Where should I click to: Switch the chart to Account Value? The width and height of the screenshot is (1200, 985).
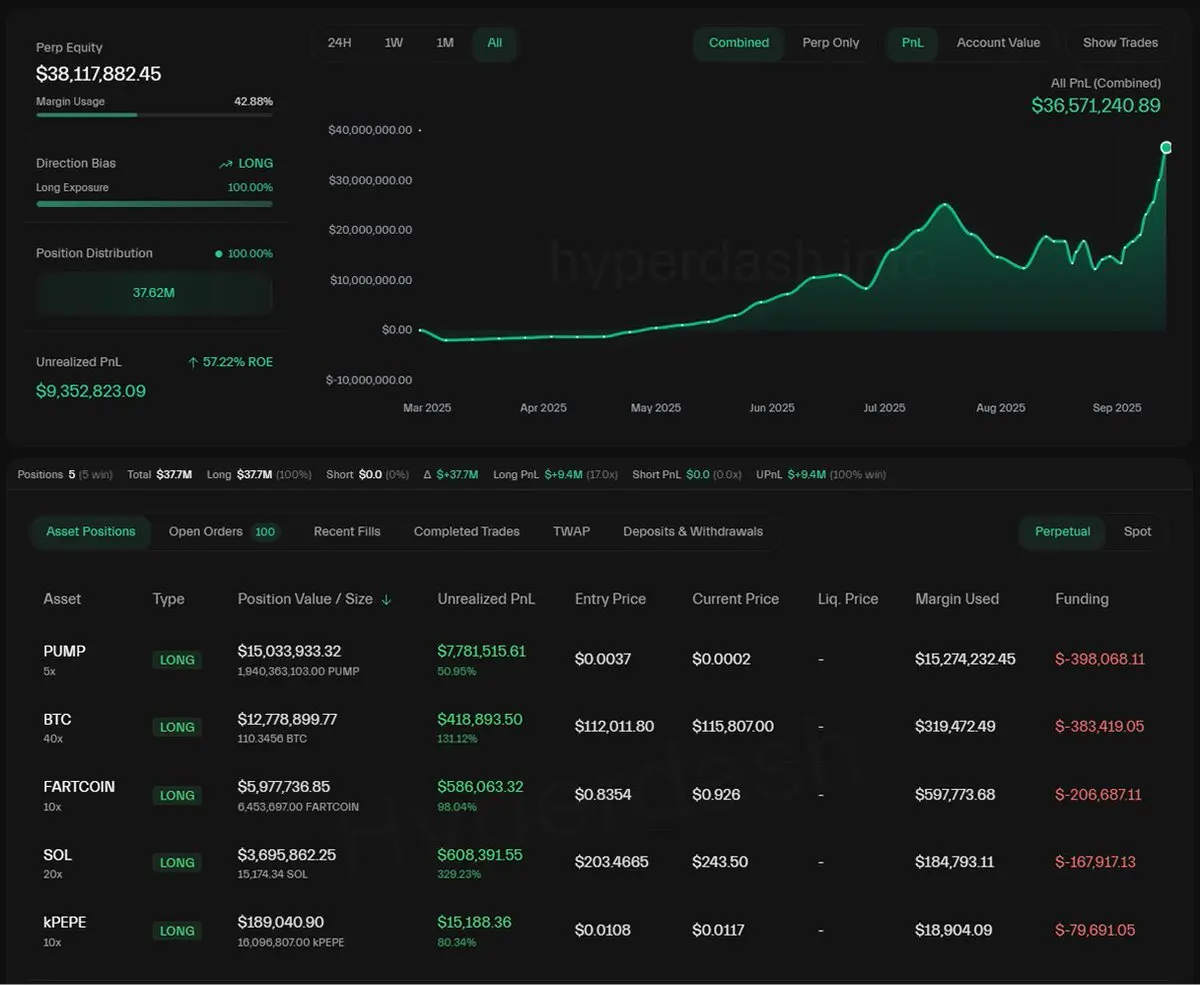[998, 43]
